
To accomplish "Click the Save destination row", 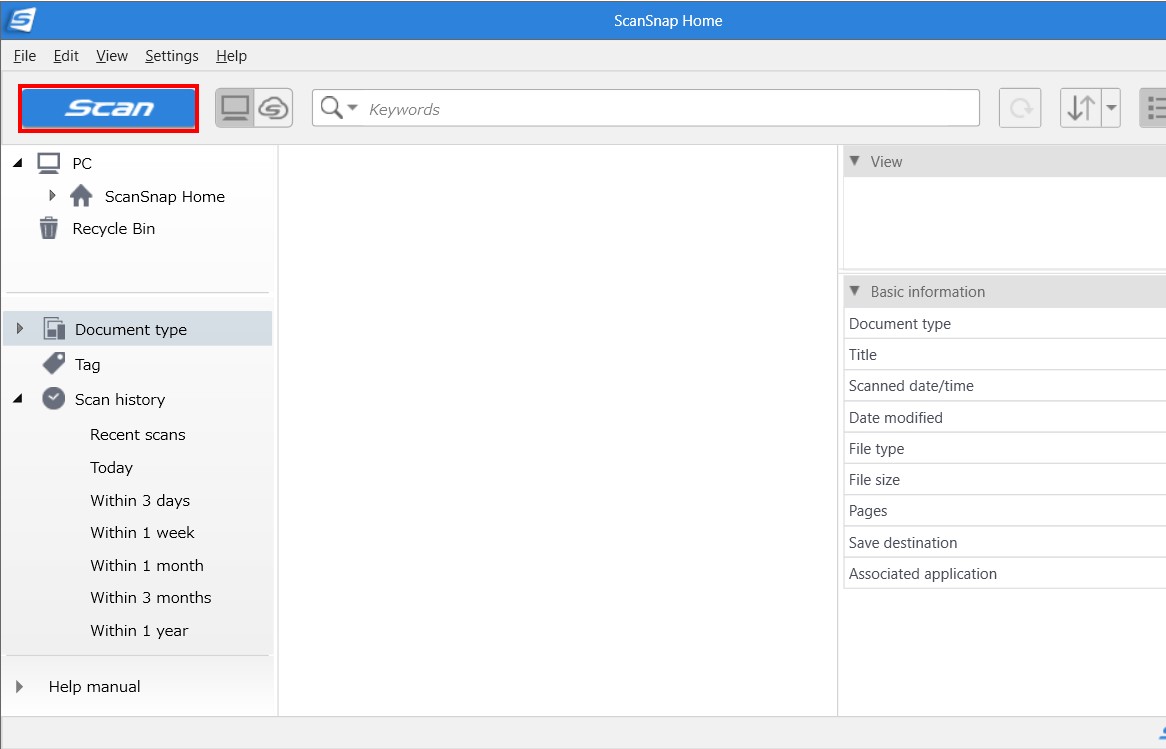I will (x=1005, y=542).
